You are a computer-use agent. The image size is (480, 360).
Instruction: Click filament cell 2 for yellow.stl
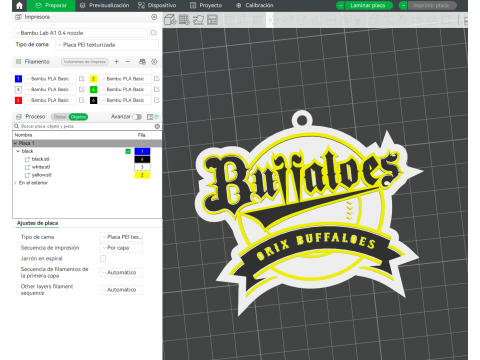pyautogui.click(x=142, y=175)
